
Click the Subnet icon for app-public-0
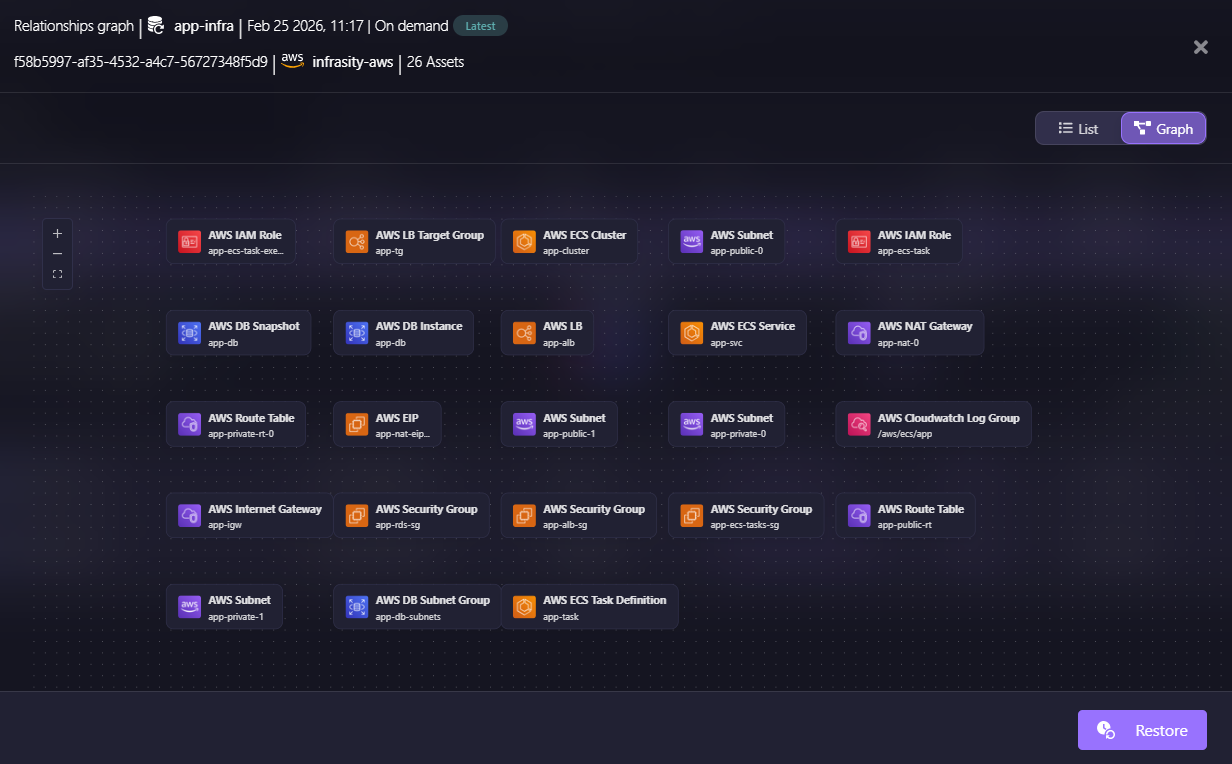coord(692,241)
